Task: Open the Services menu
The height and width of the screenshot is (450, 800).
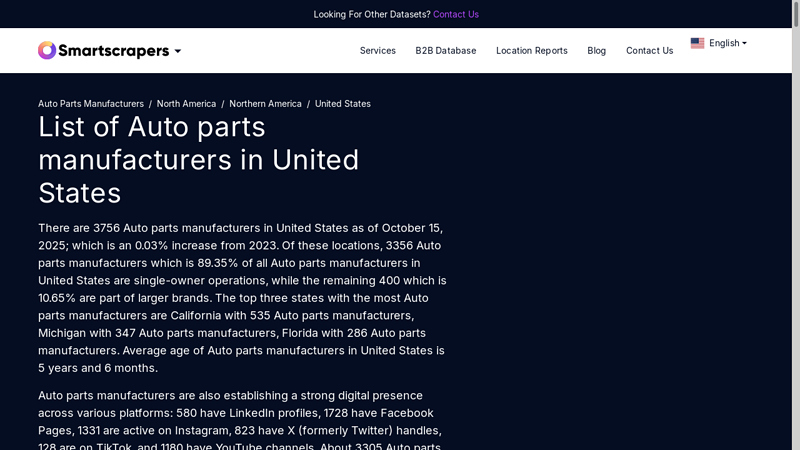Action: coord(378,51)
